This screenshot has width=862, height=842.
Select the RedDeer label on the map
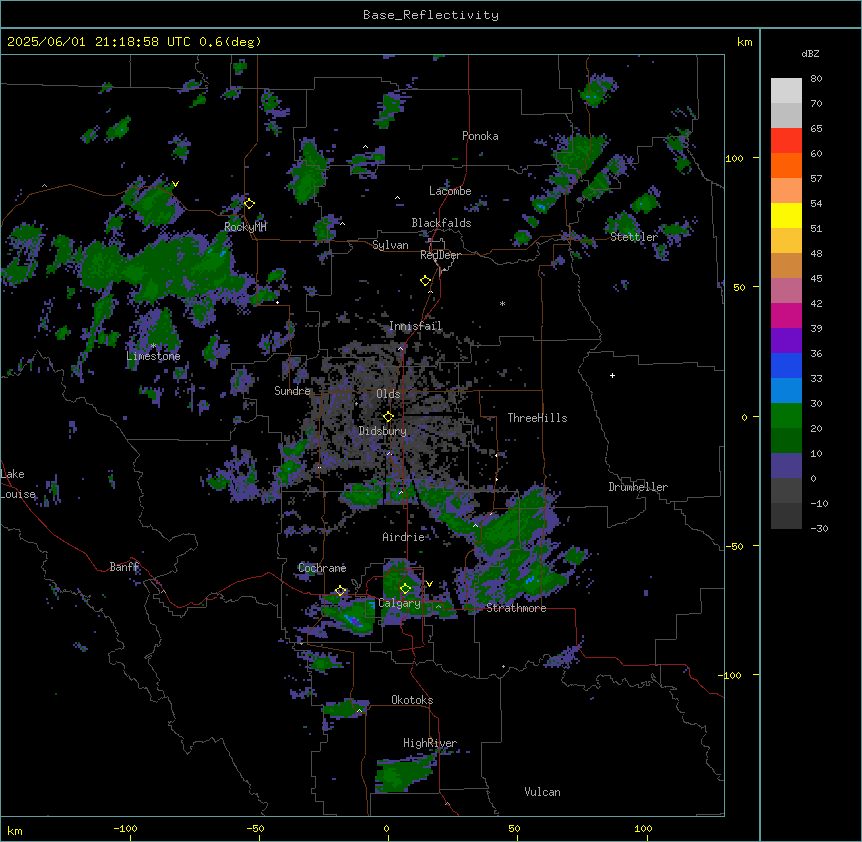(440, 255)
